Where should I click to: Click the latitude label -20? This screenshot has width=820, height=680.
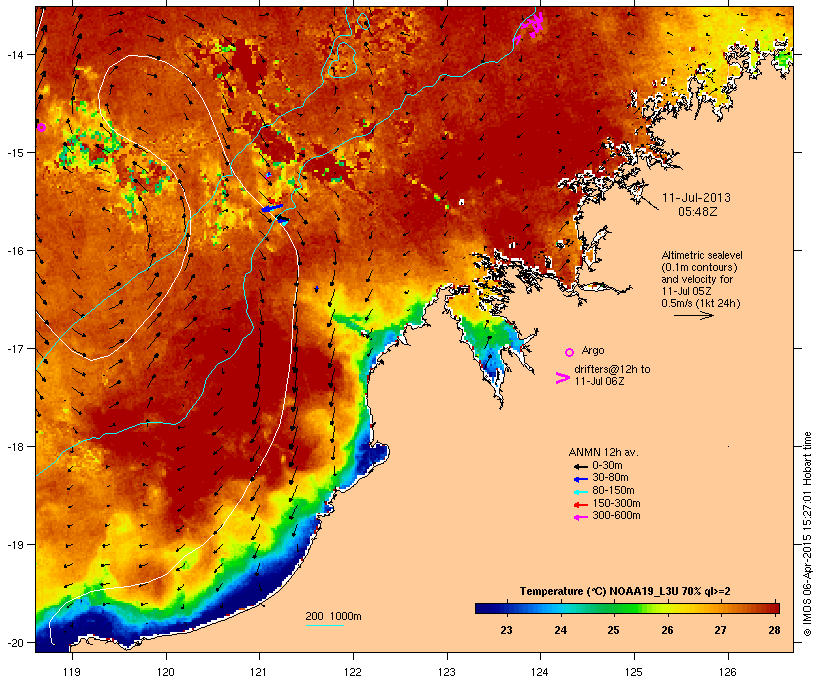pyautogui.click(x=14, y=643)
